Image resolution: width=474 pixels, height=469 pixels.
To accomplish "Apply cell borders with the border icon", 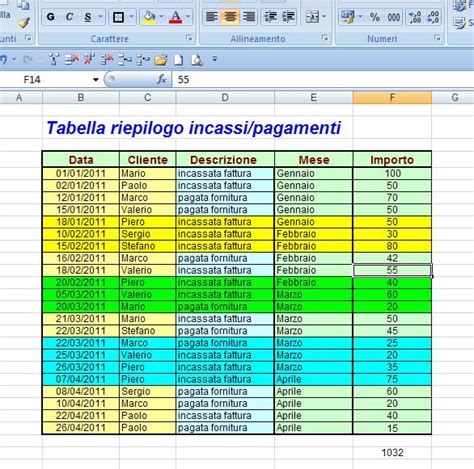I will pos(118,17).
